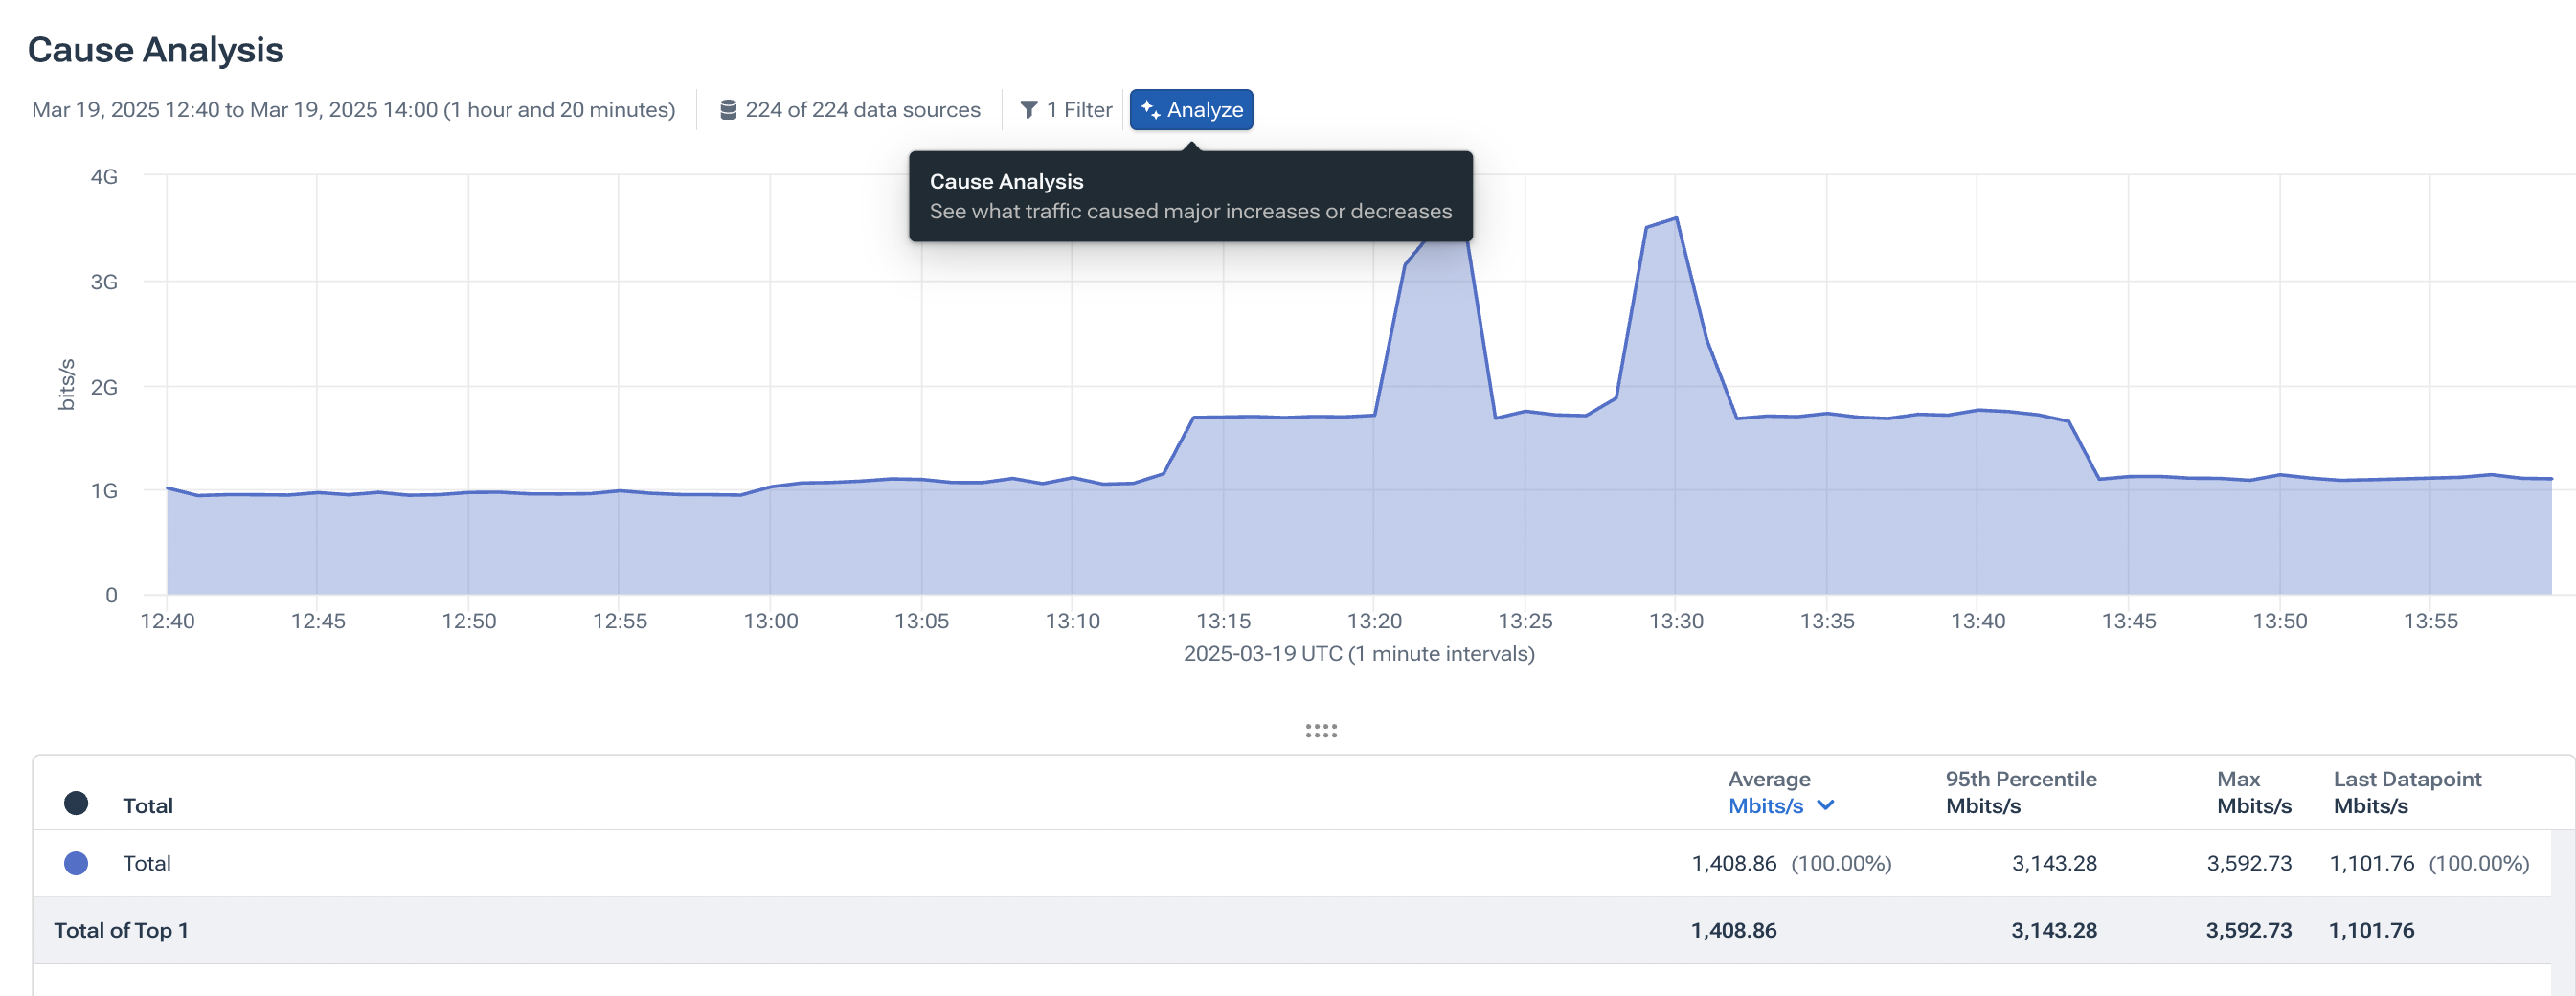The image size is (2576, 996).
Task: Click the 3,592.73 max value in Total row
Action: (2249, 863)
